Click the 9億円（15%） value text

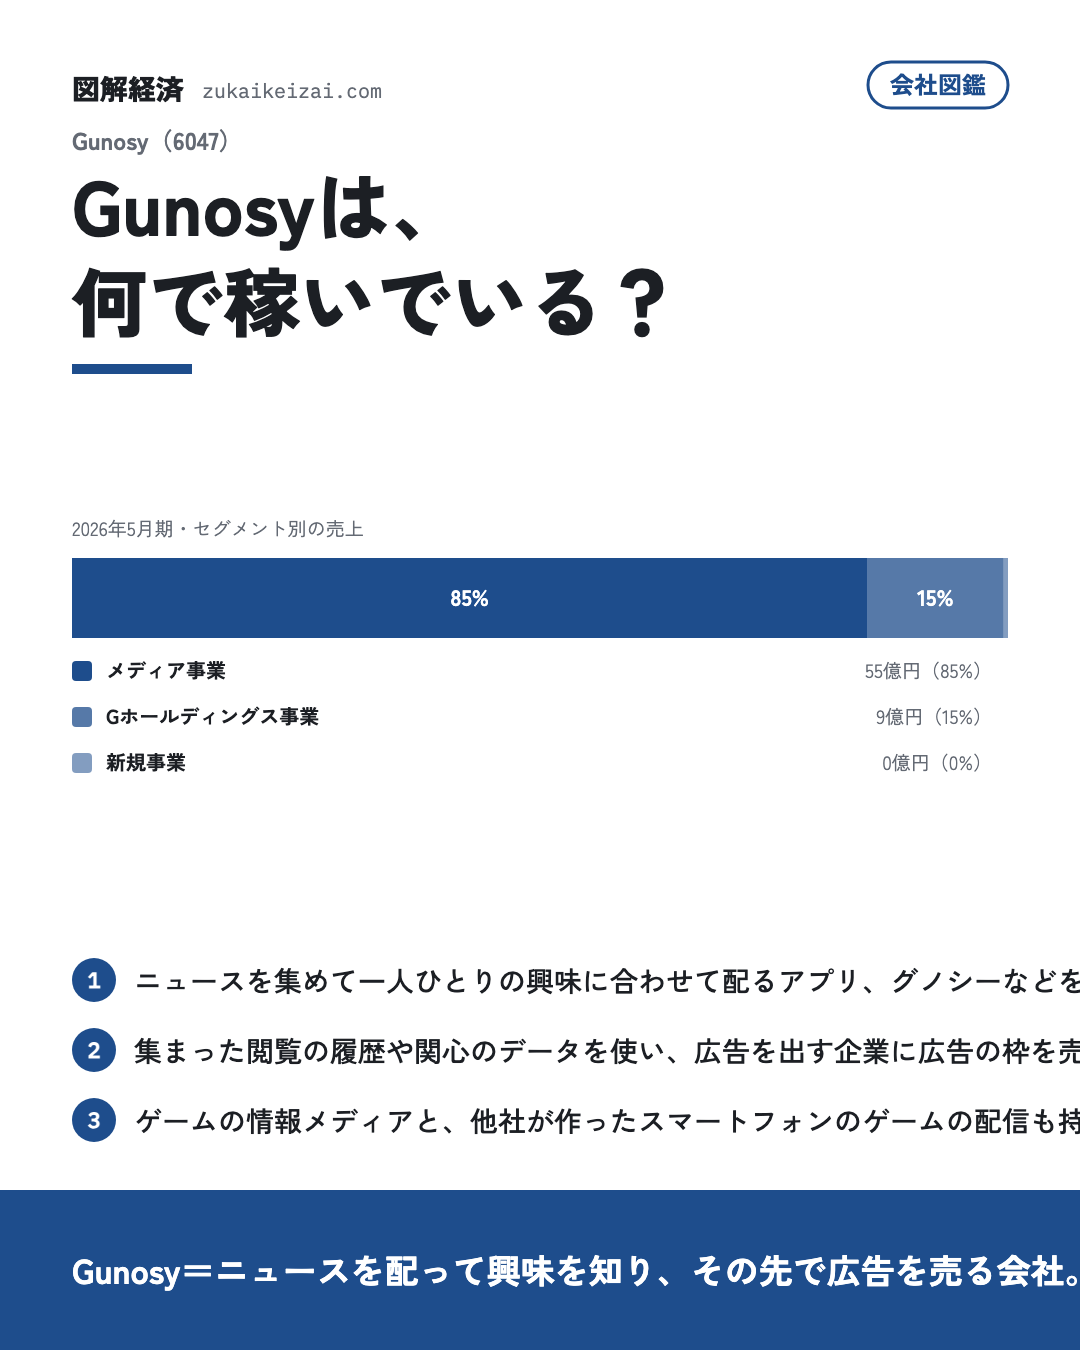tap(929, 717)
